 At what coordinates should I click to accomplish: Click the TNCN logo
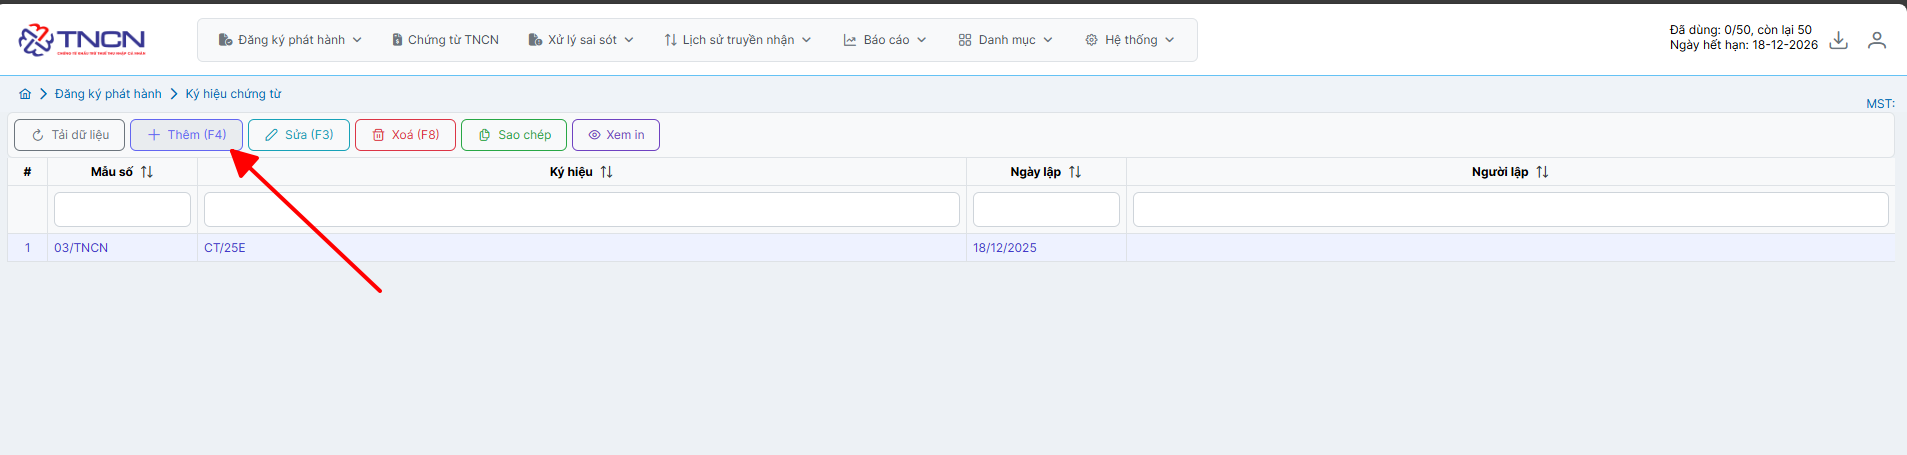coord(82,40)
